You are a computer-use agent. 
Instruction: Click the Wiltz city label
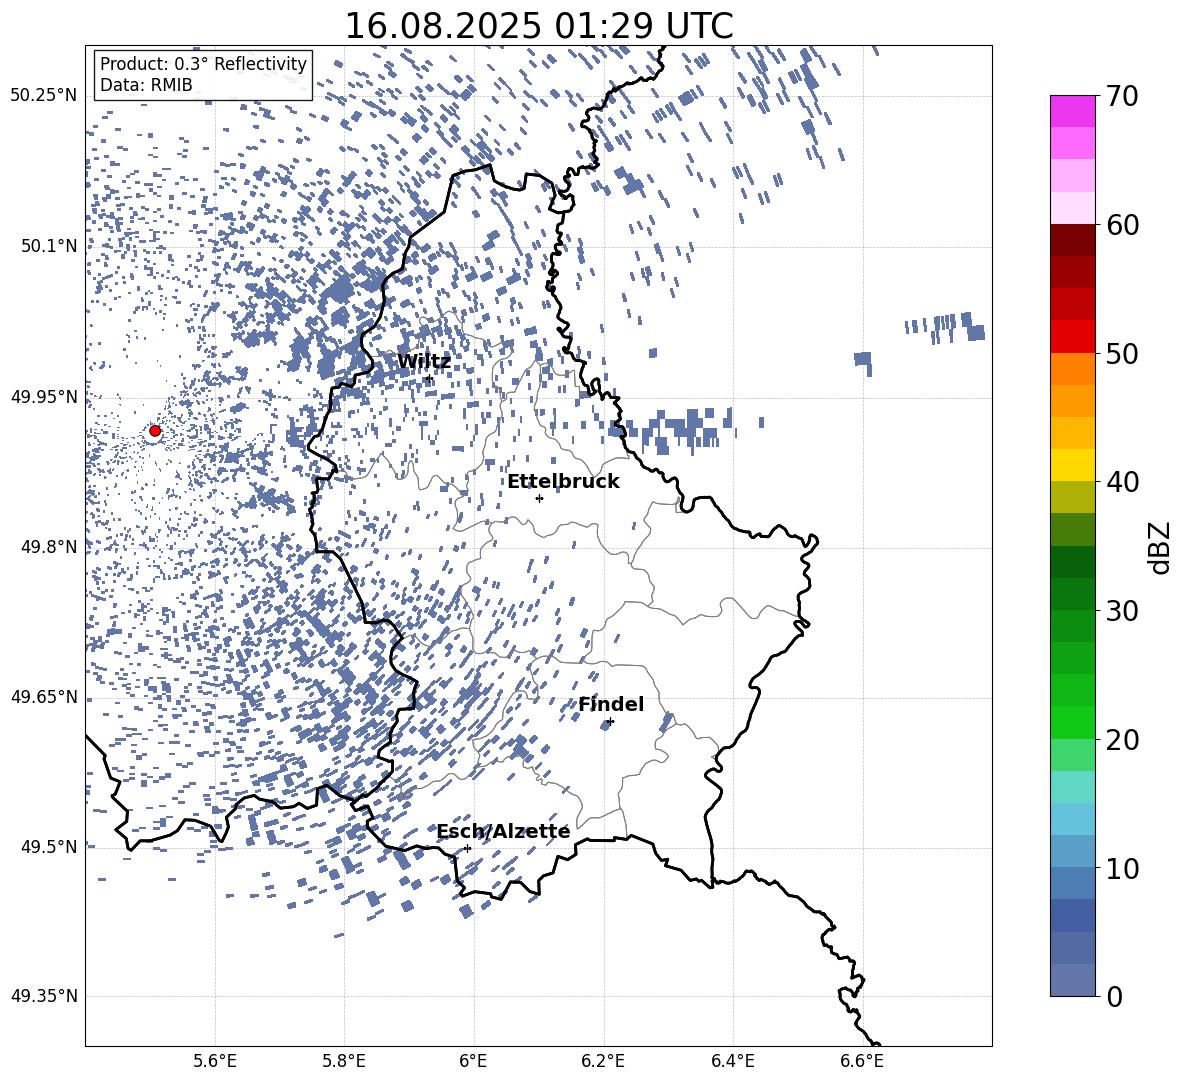(x=424, y=362)
